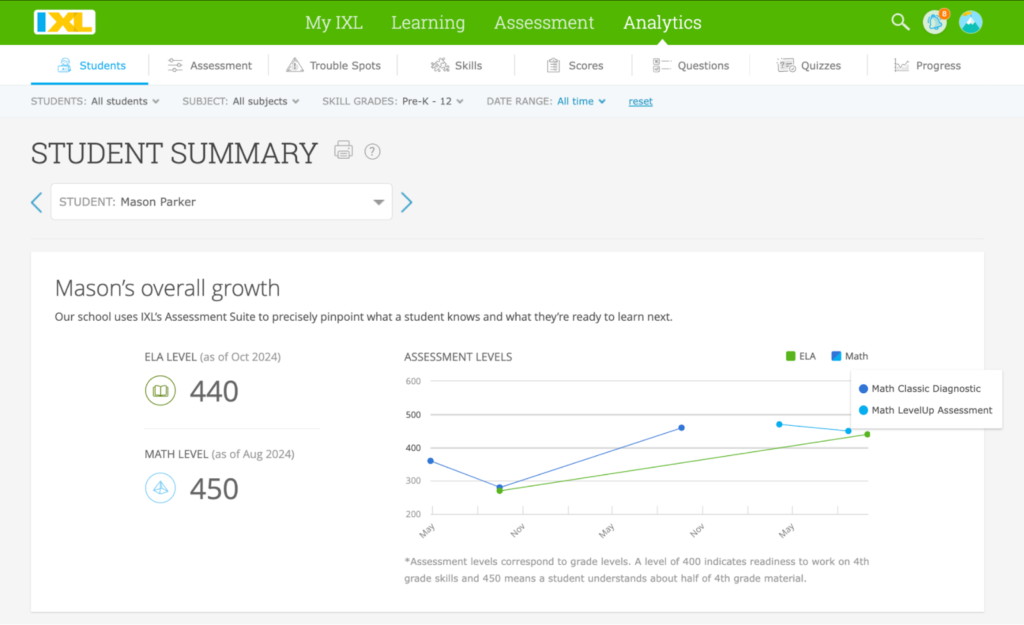Image resolution: width=1024 pixels, height=625 pixels.
Task: Switch to the Scores tab
Action: [575, 65]
